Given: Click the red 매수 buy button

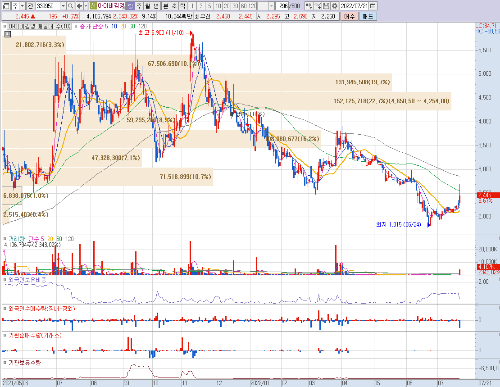Looking at the screenshot, I should click(349, 16).
